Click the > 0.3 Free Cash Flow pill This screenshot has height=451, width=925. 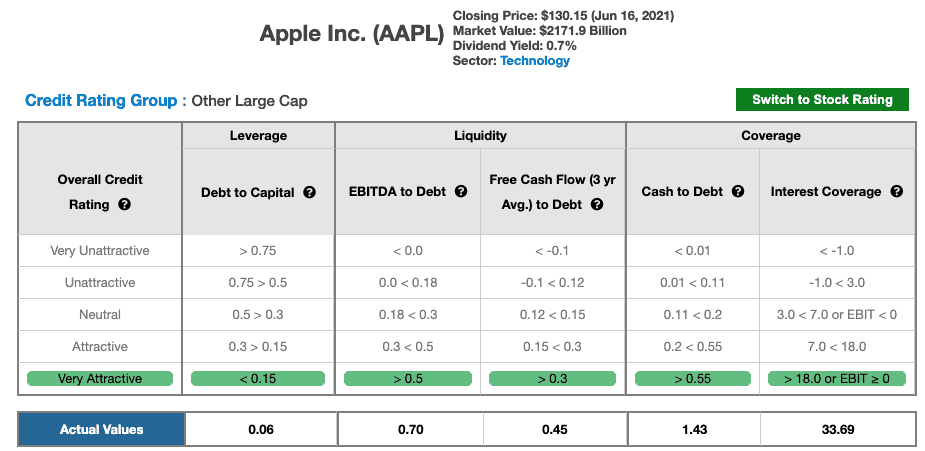[553, 378]
